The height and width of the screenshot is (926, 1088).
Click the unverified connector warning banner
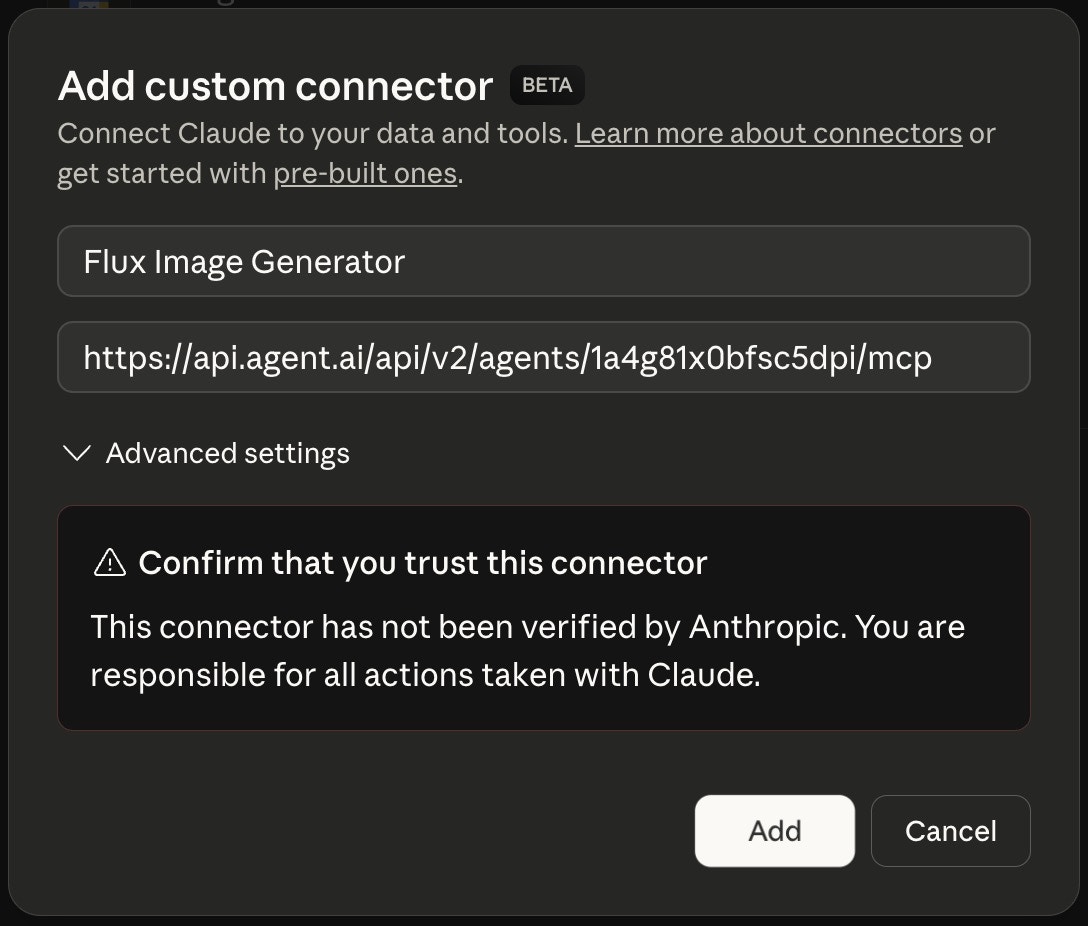[544, 617]
